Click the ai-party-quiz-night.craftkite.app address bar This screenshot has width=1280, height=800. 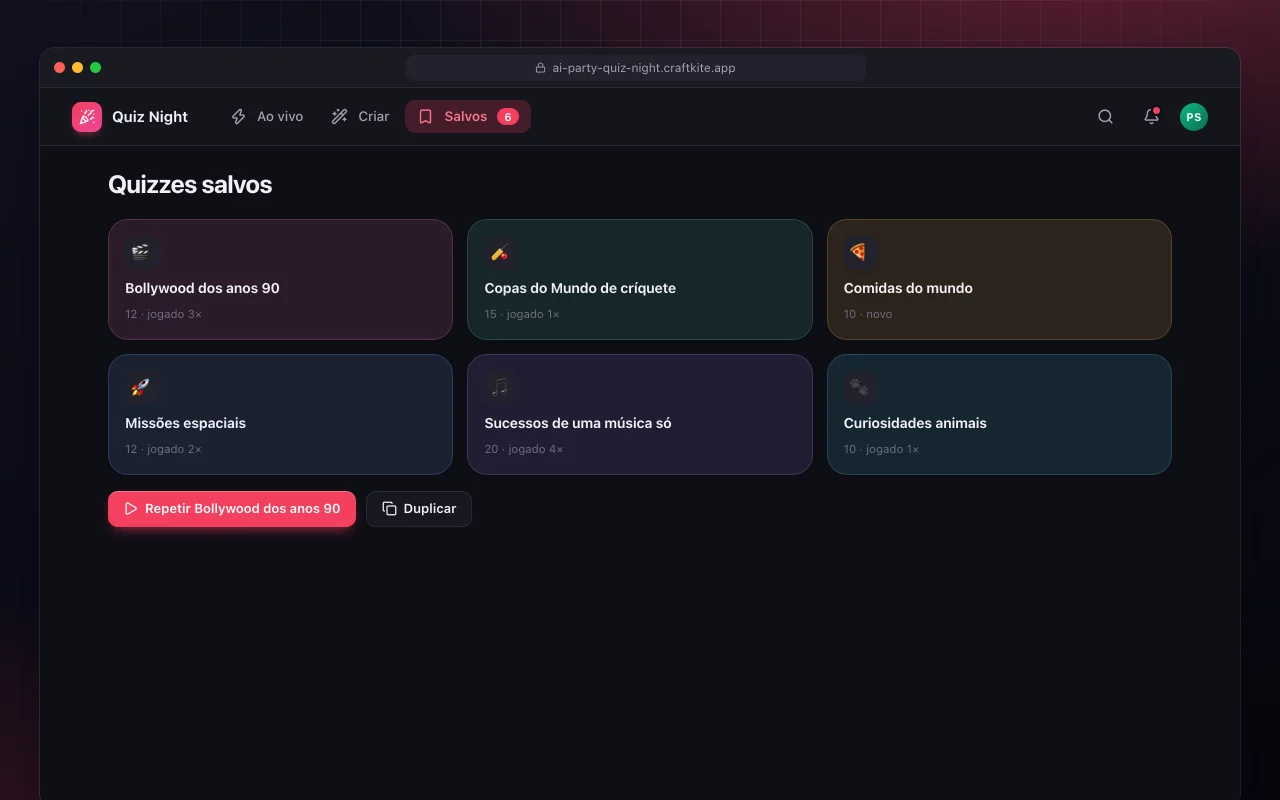point(636,68)
